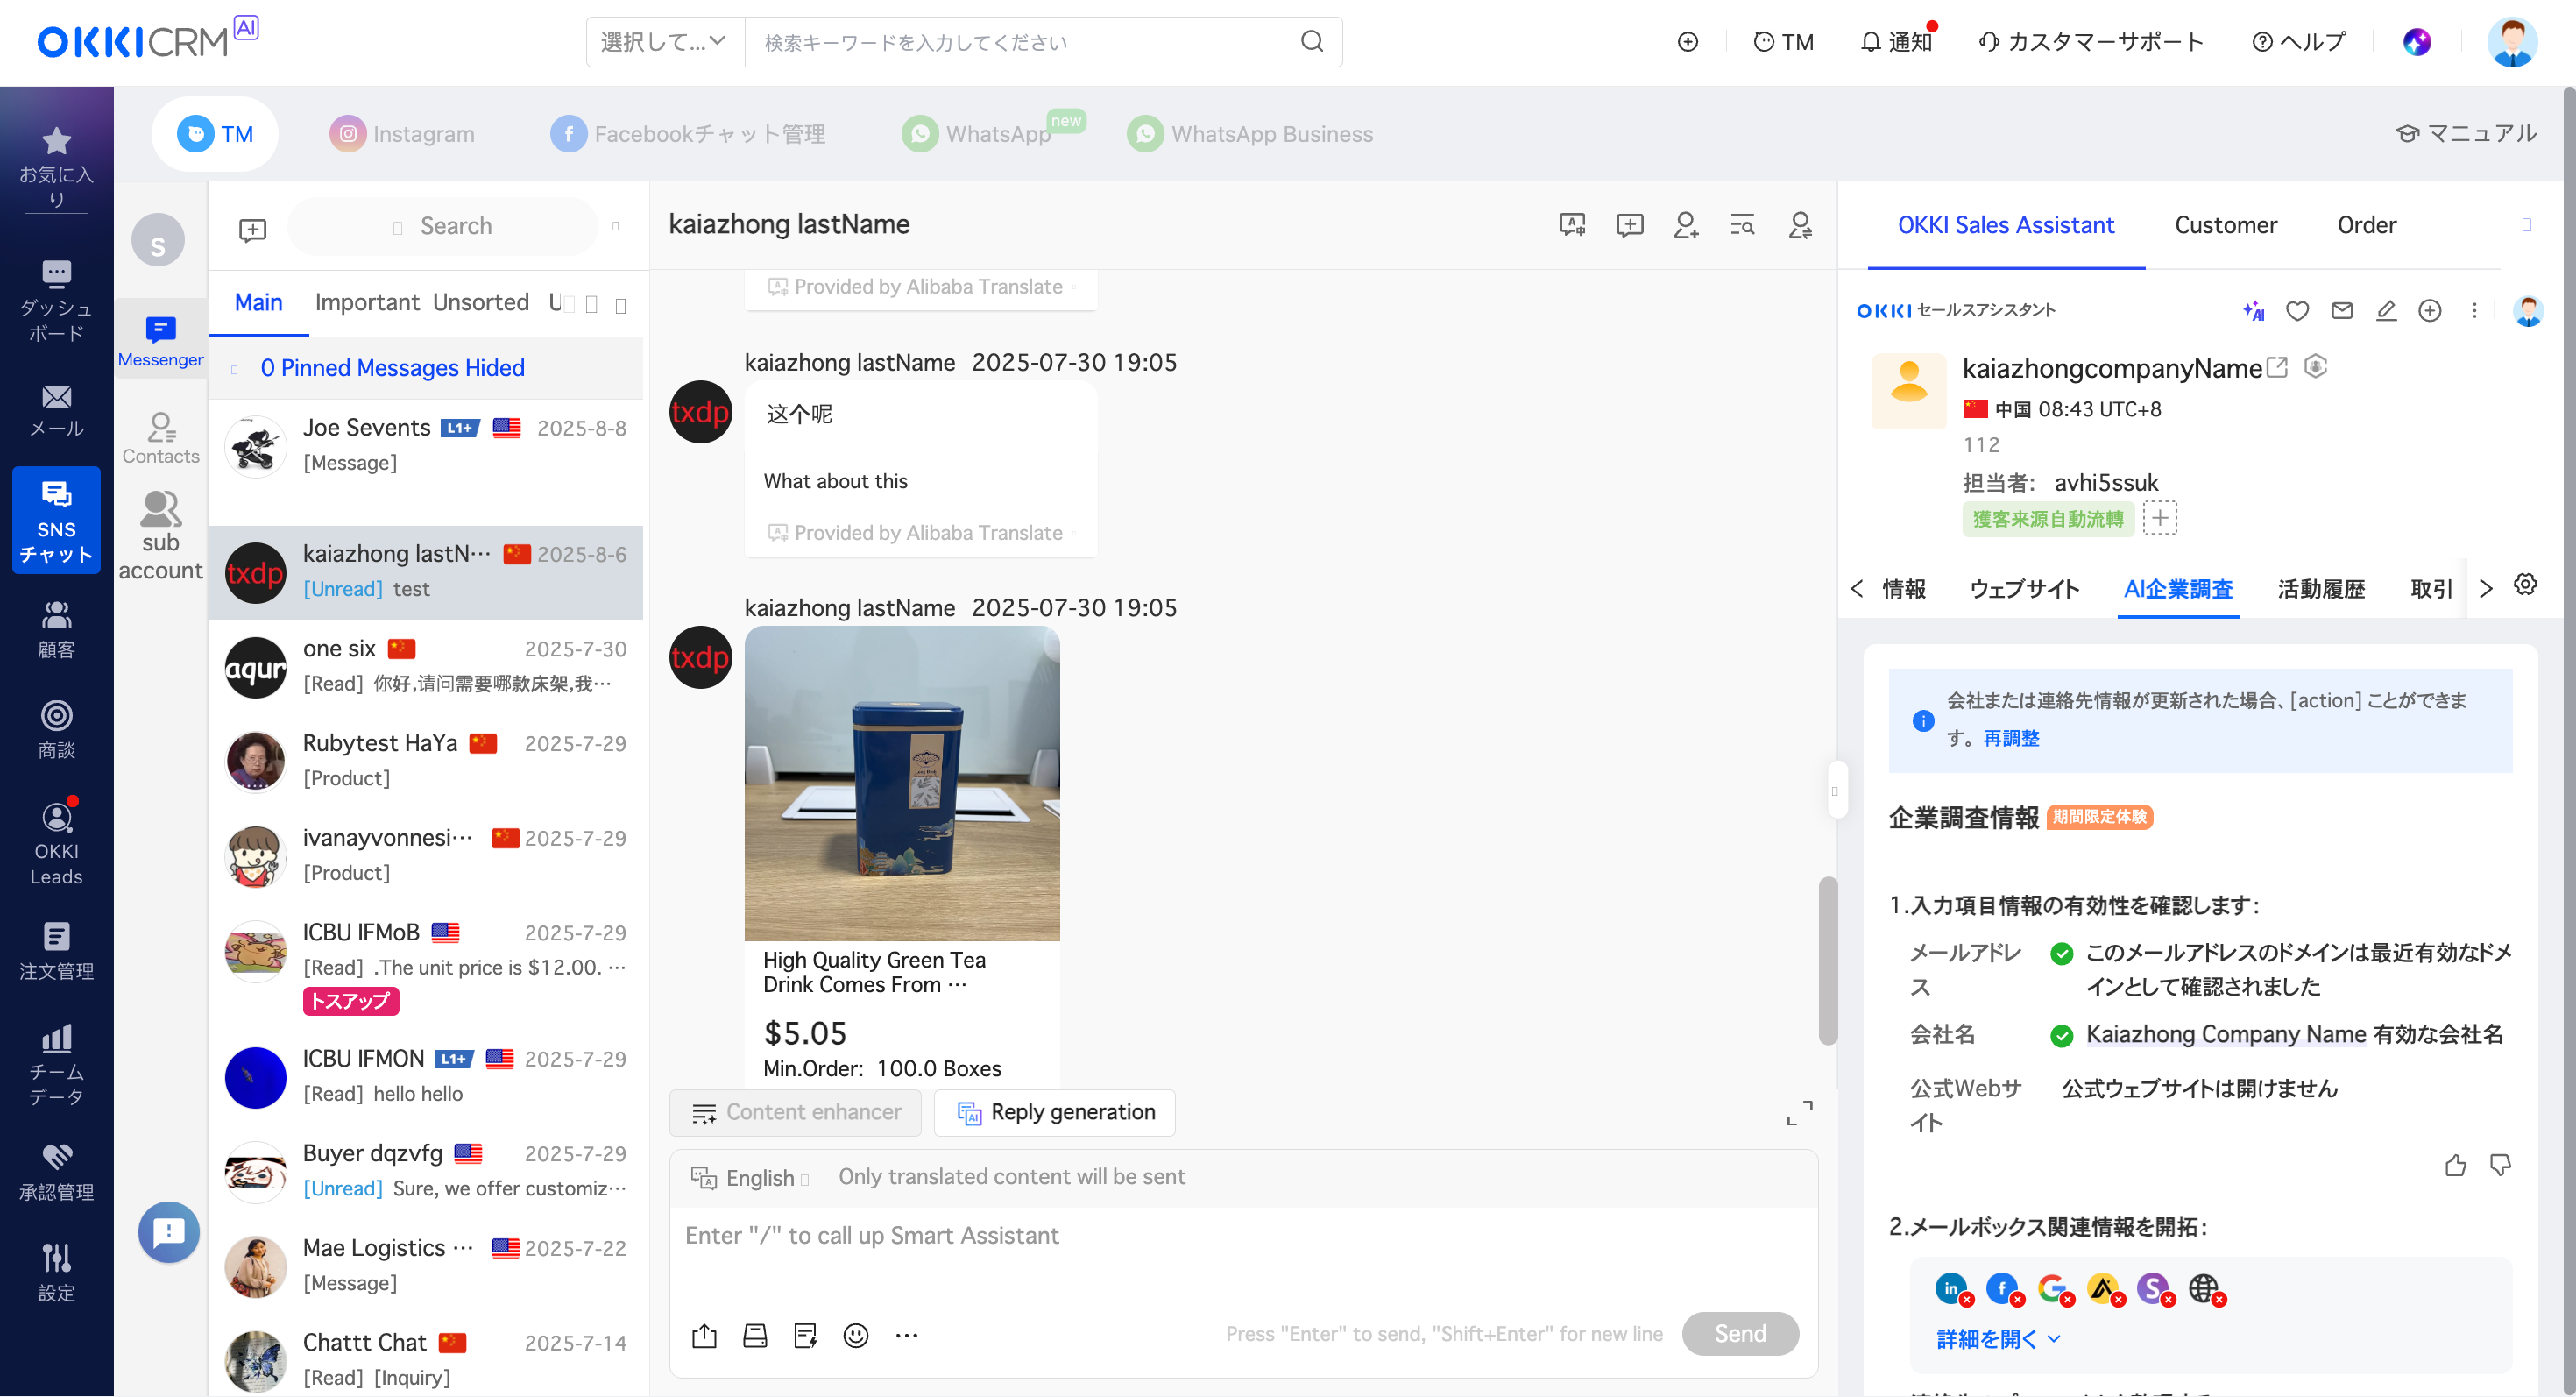Image resolution: width=2576 pixels, height=1397 pixels.
Task: Open the お気に入り favorites sidebar item
Action: click(x=56, y=166)
